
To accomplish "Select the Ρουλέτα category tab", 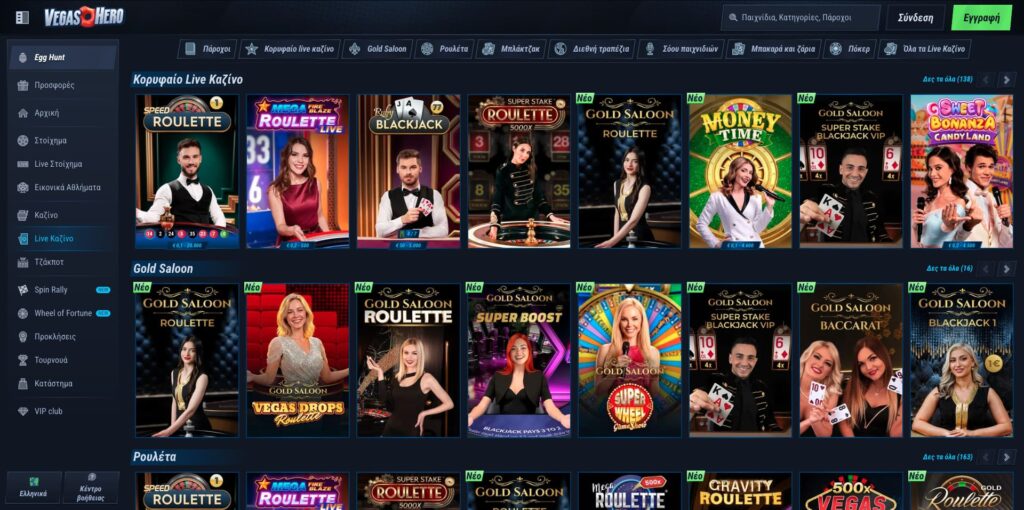I will tap(445, 49).
